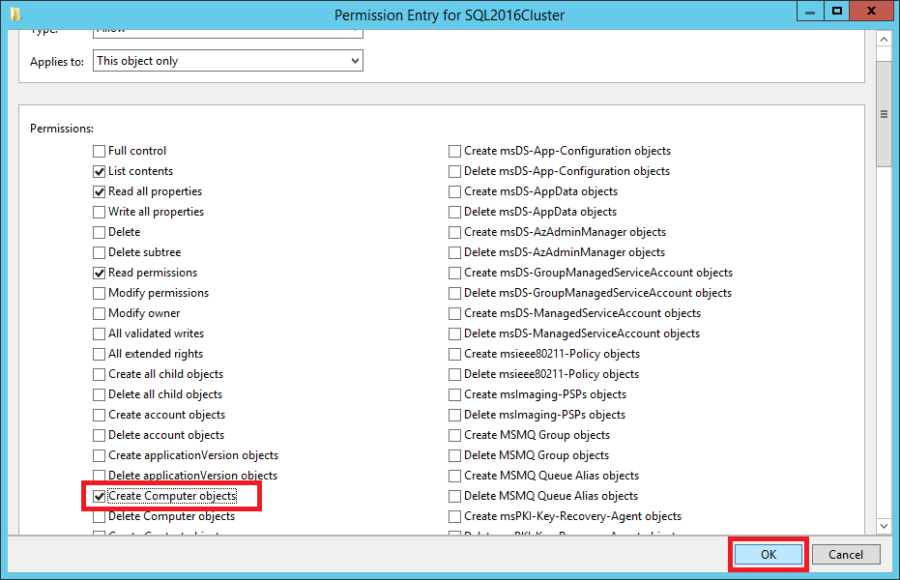Check Create msPKI-Key-Recovery-Agent objects
This screenshot has width=900, height=580.
point(453,515)
